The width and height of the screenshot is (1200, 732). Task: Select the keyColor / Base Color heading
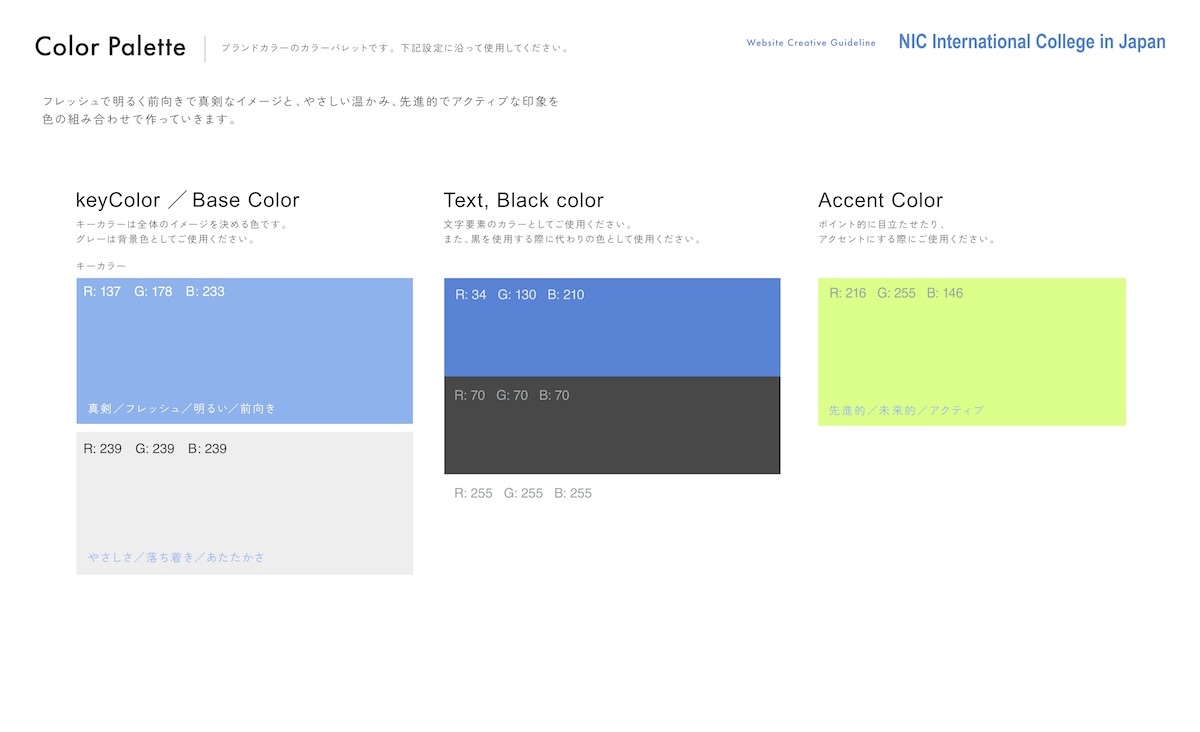tap(188, 200)
